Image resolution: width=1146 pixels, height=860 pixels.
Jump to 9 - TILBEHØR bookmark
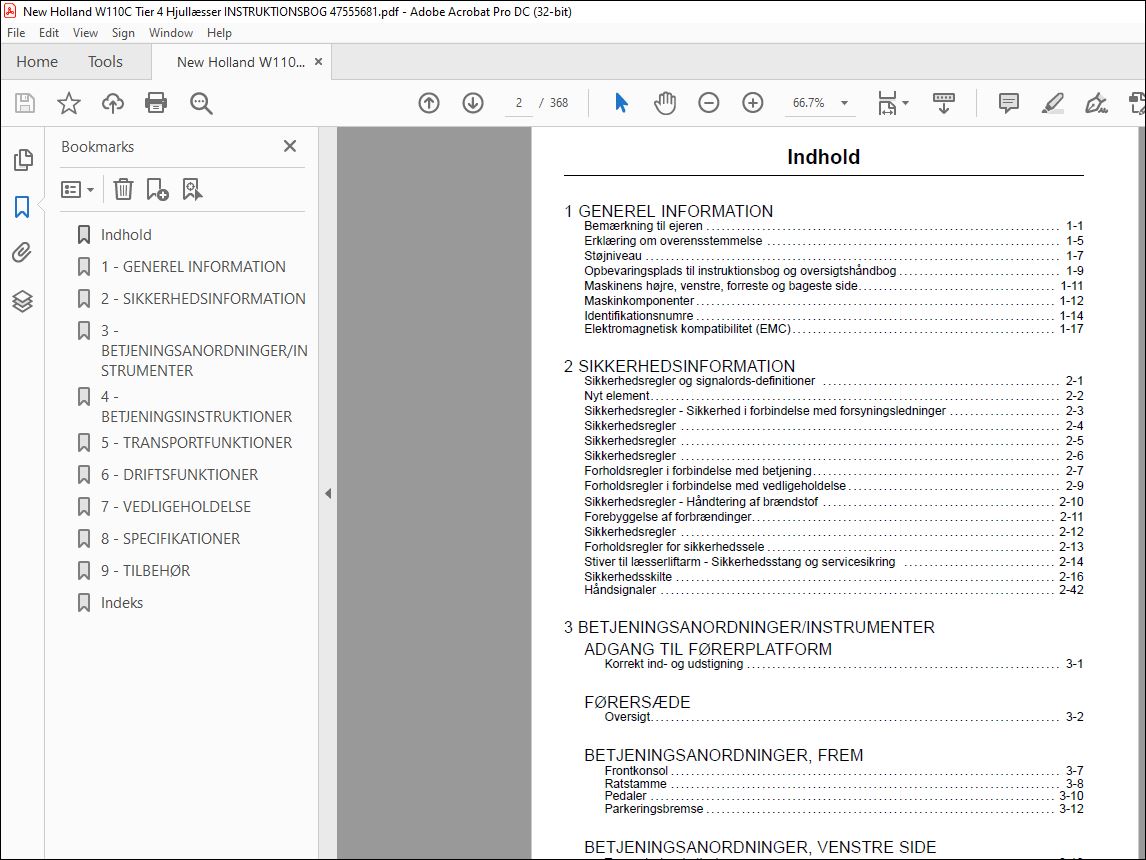pyautogui.click(x=145, y=571)
